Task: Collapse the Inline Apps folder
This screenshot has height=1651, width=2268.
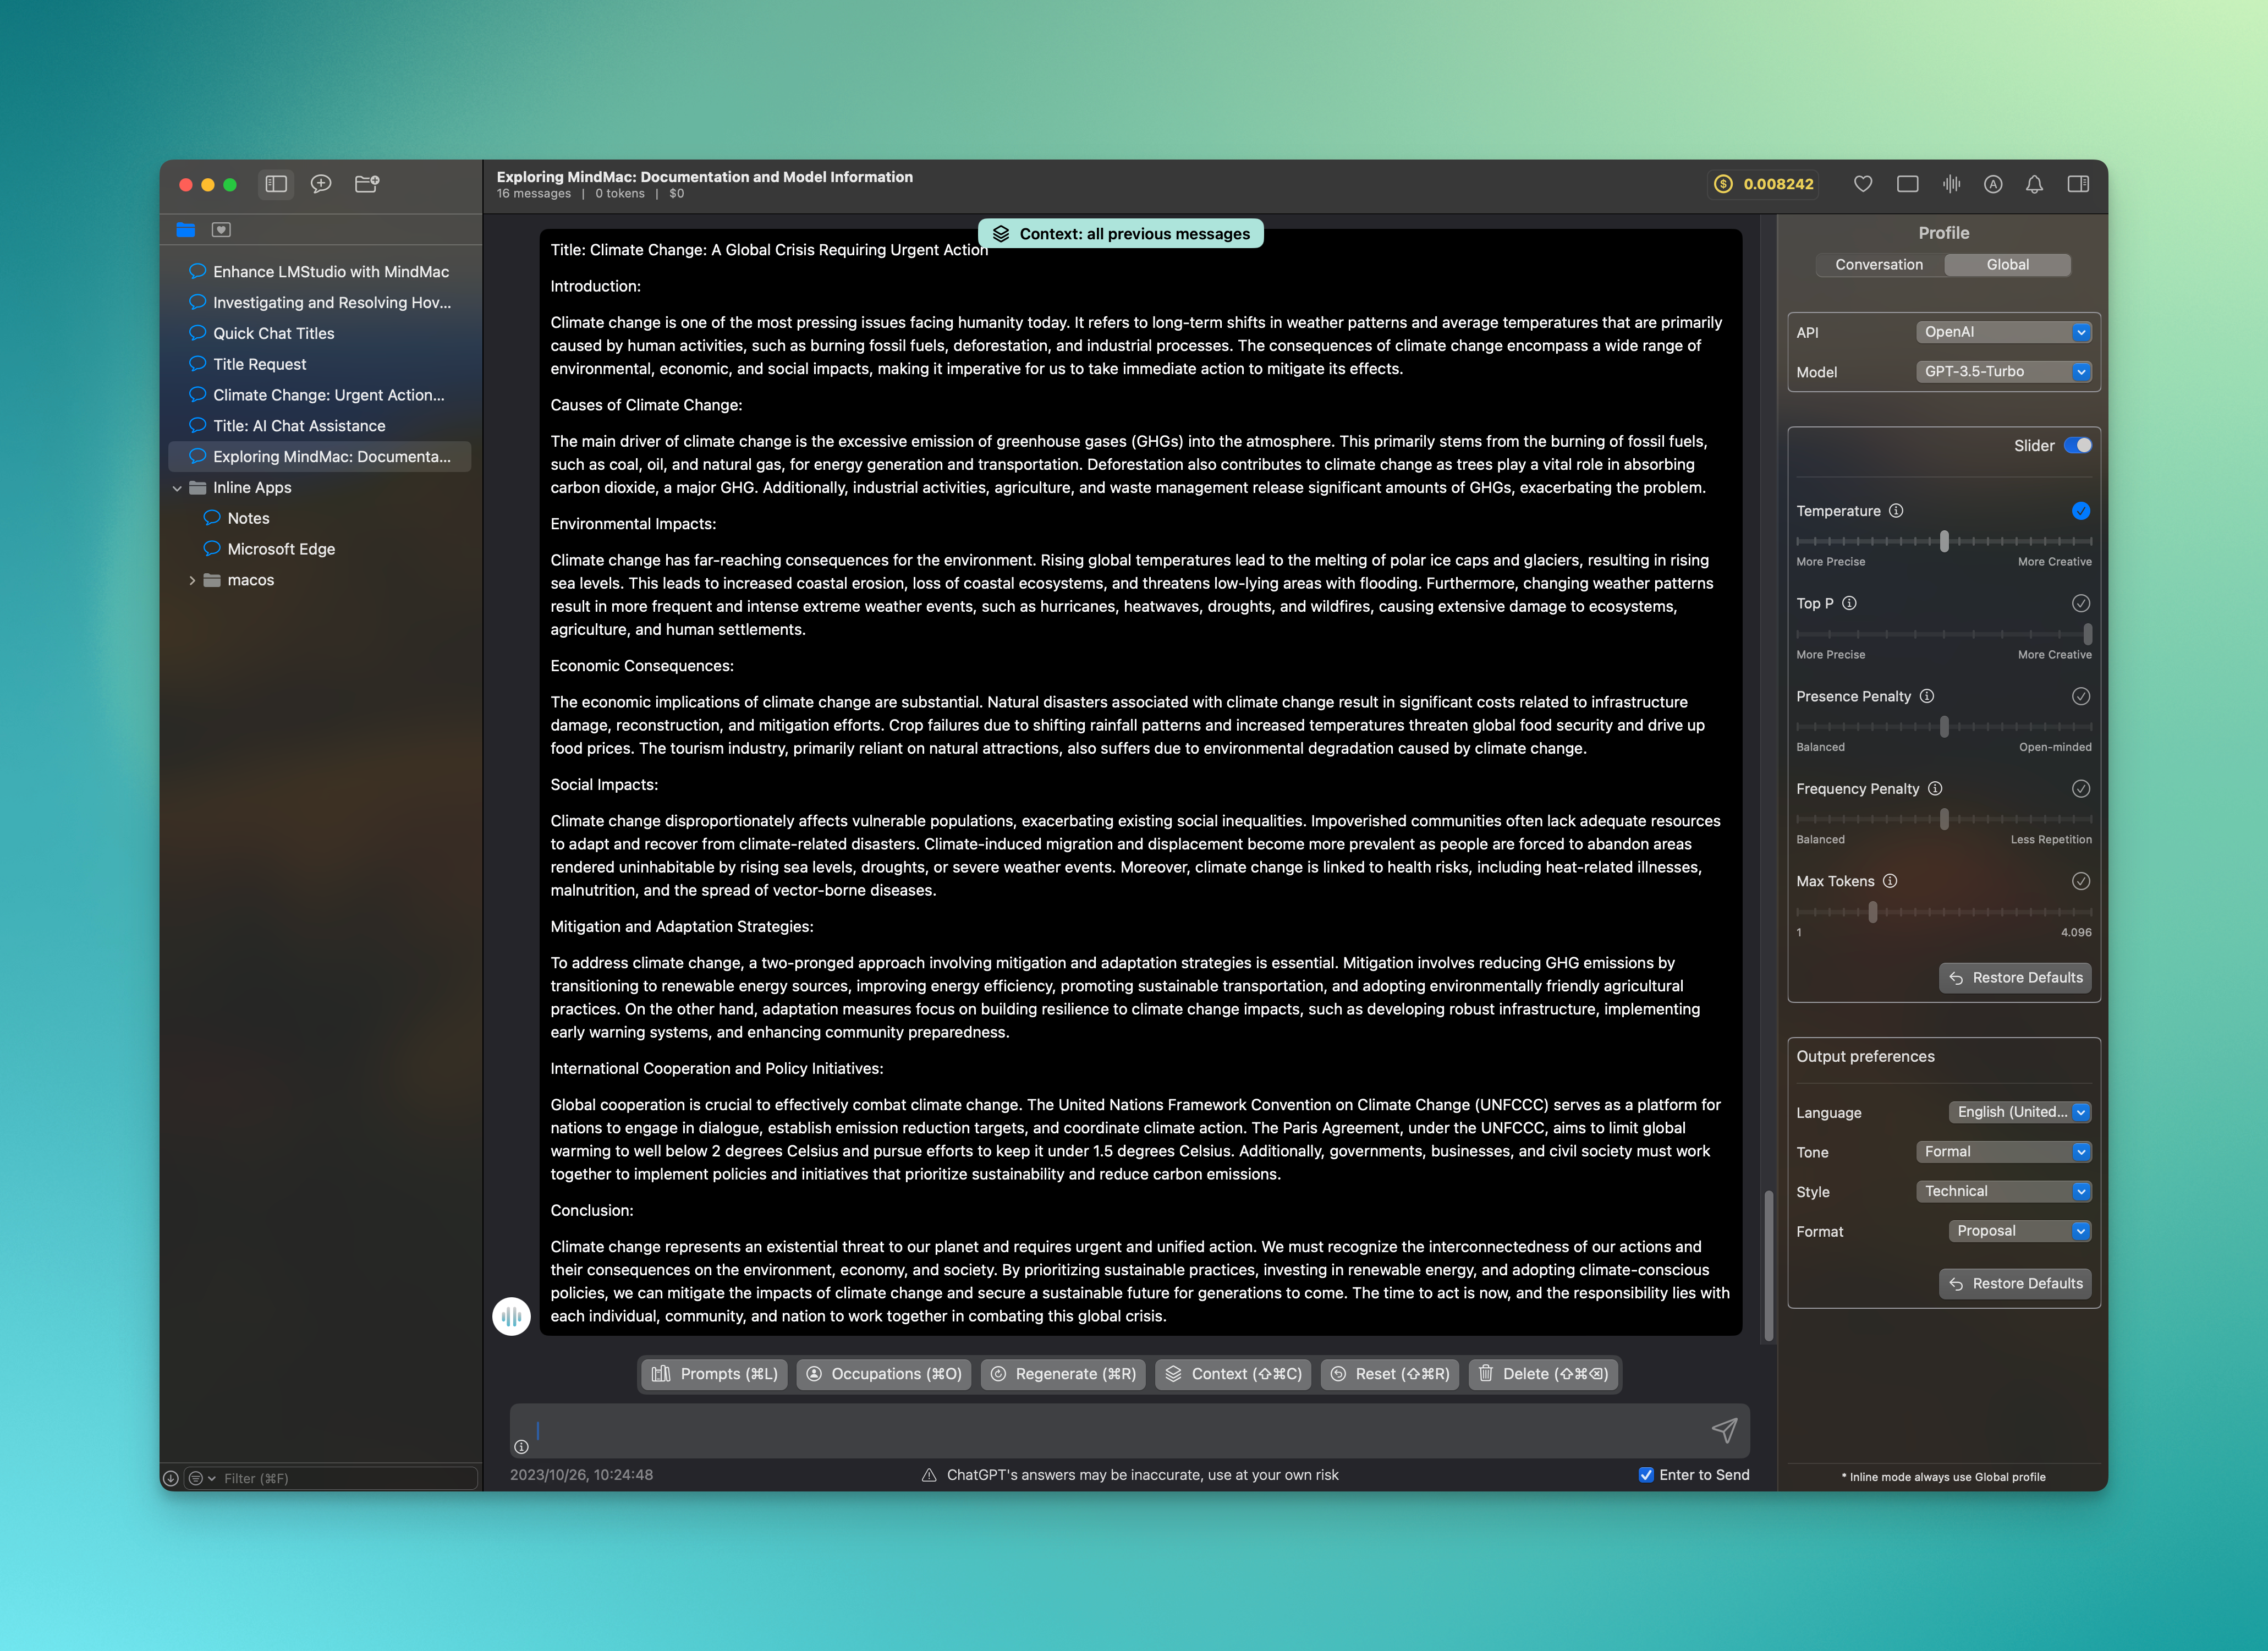Action: 177,488
